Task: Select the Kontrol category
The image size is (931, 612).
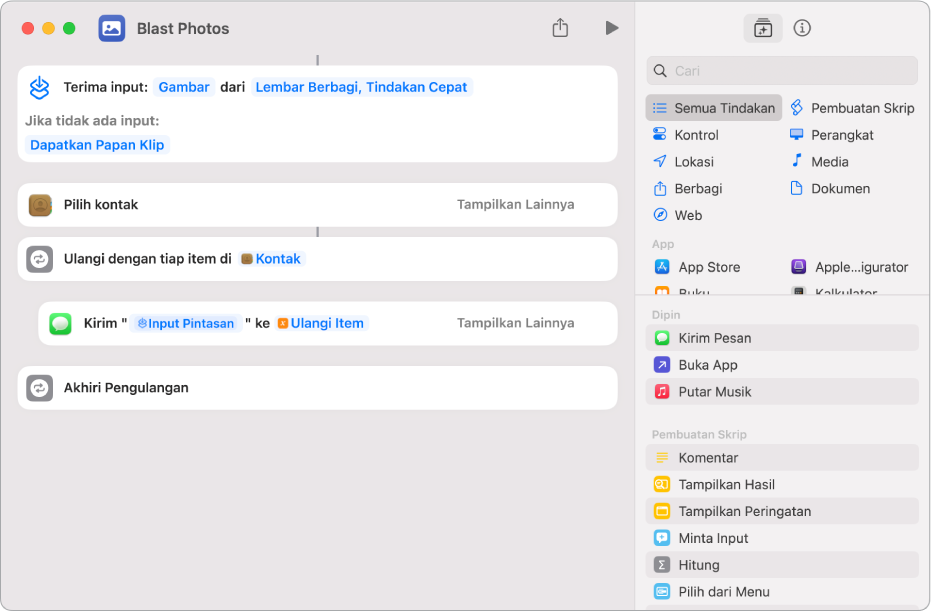Action: click(x=686, y=135)
